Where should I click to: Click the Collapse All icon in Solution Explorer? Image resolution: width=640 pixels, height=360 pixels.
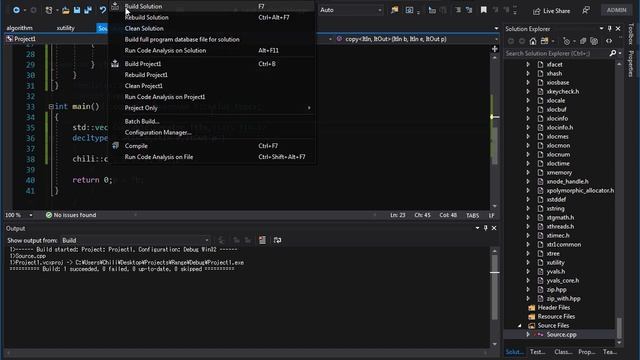[x=583, y=41]
